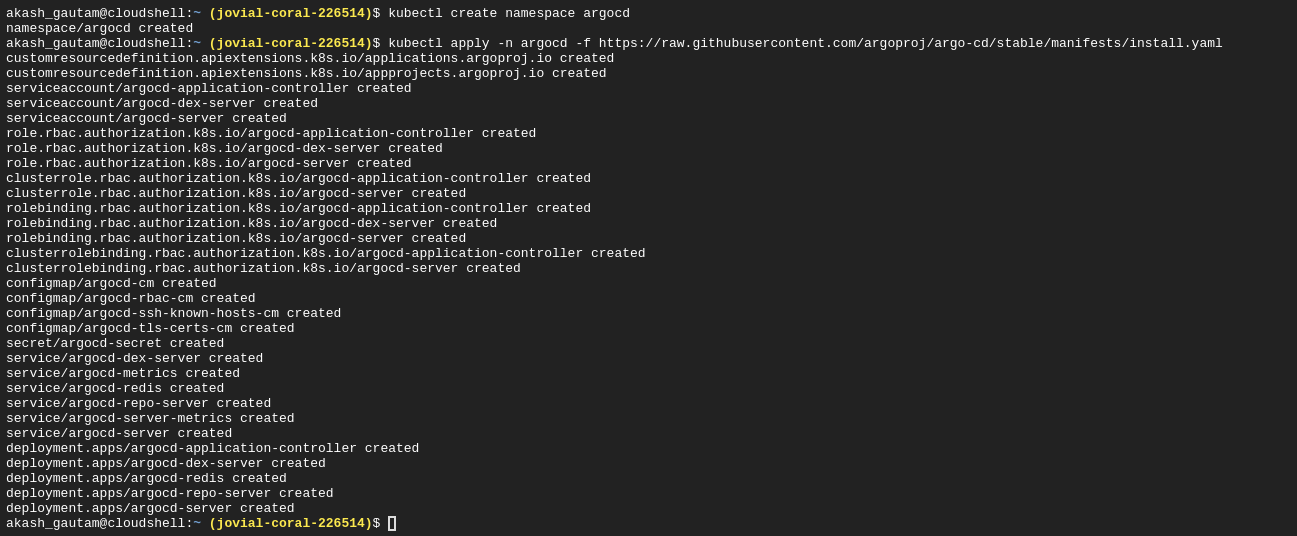The width and height of the screenshot is (1297, 536).
Task: Click the 'namespace/argocd created' output line
Action: pyautogui.click(x=99, y=28)
